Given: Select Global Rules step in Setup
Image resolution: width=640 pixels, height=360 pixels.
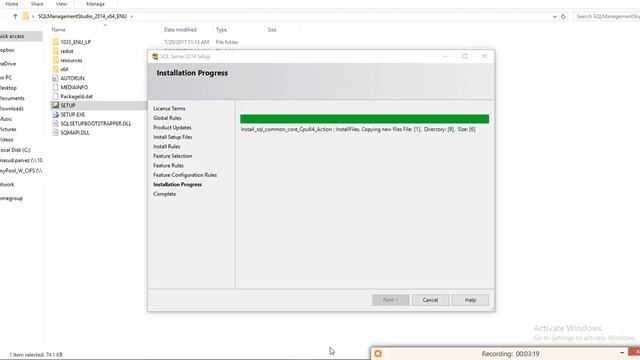Looking at the screenshot, I should 167,118.
